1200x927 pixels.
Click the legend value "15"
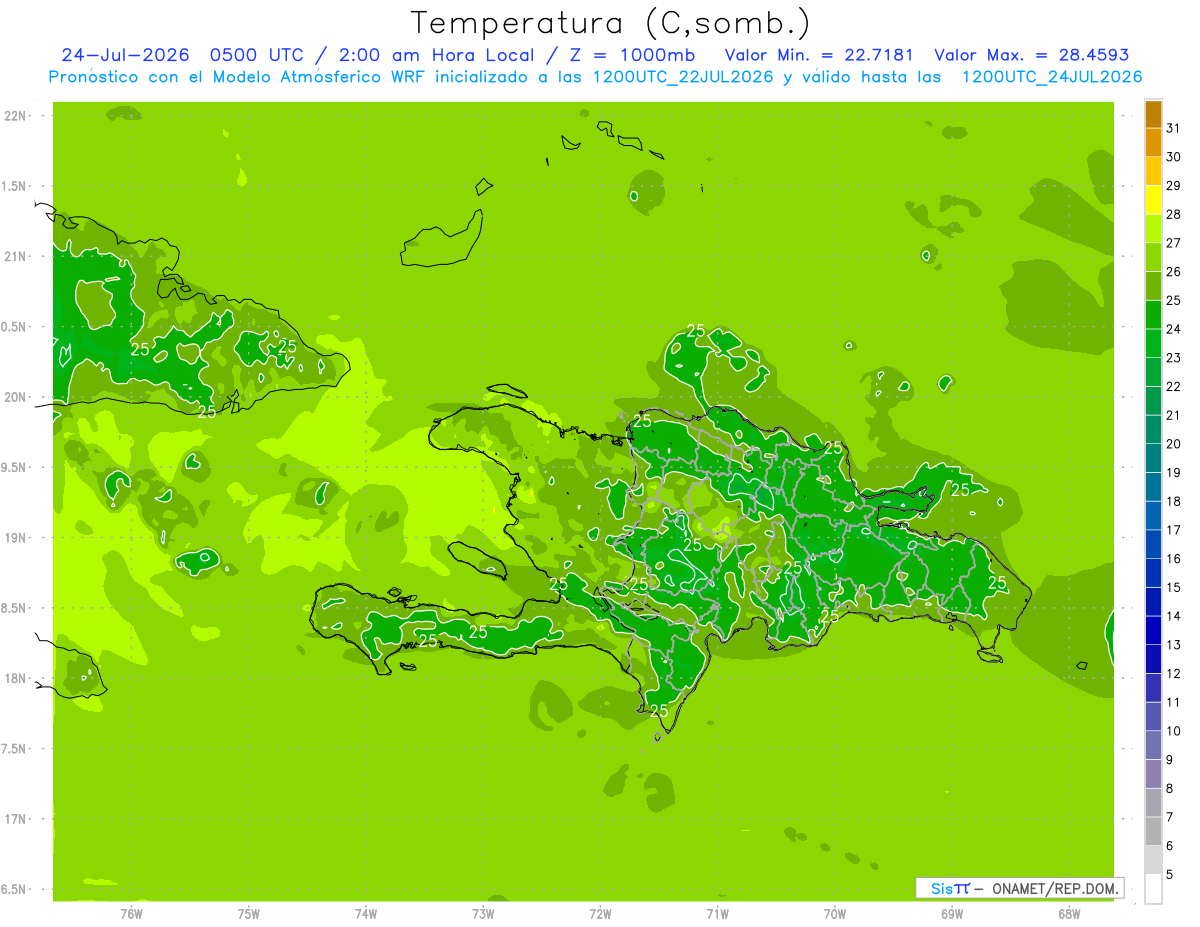1174,587
